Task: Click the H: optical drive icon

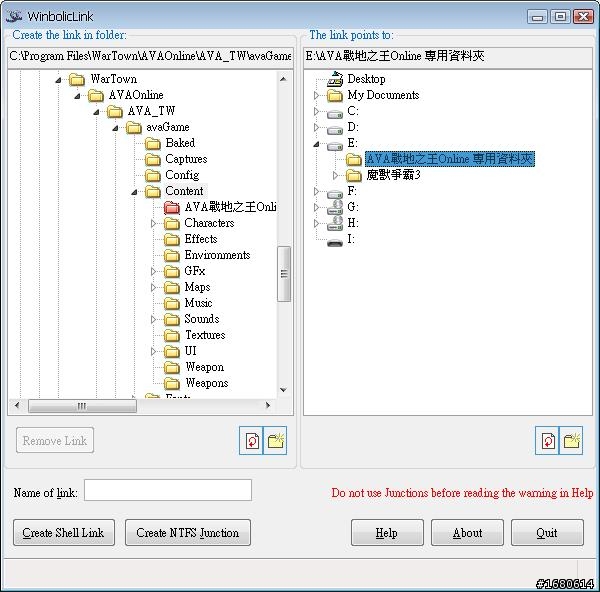Action: (x=335, y=223)
